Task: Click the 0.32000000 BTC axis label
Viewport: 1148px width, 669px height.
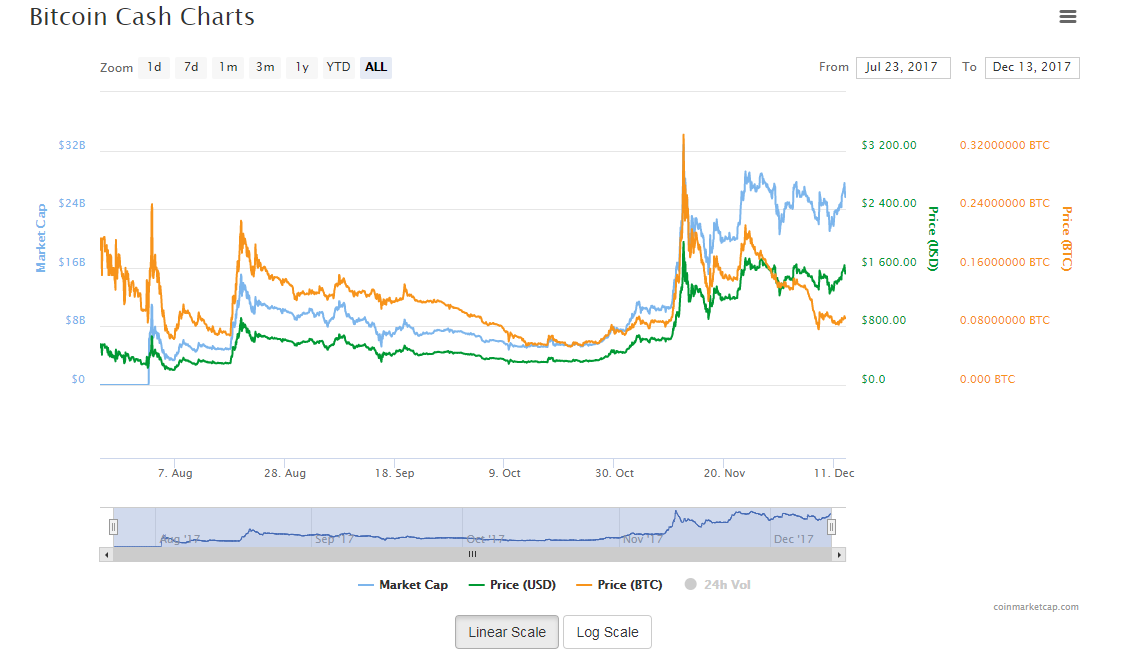Action: click(1004, 145)
